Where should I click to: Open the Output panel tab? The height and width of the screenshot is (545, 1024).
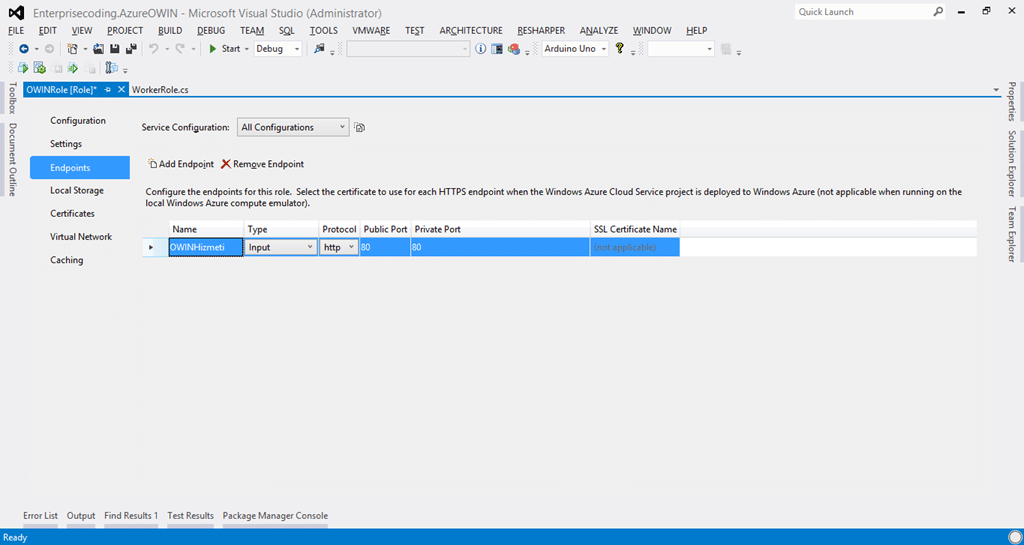tap(81, 516)
